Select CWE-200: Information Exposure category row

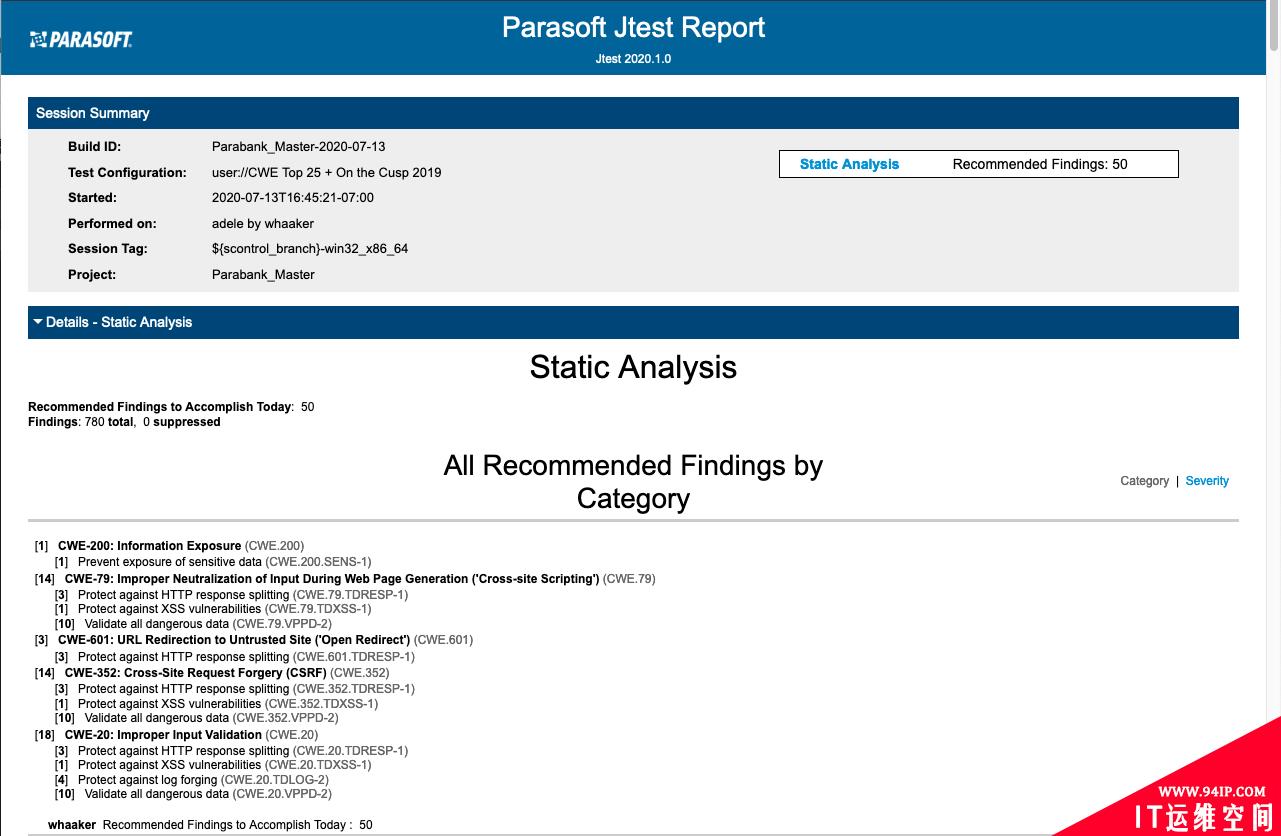[169, 546]
